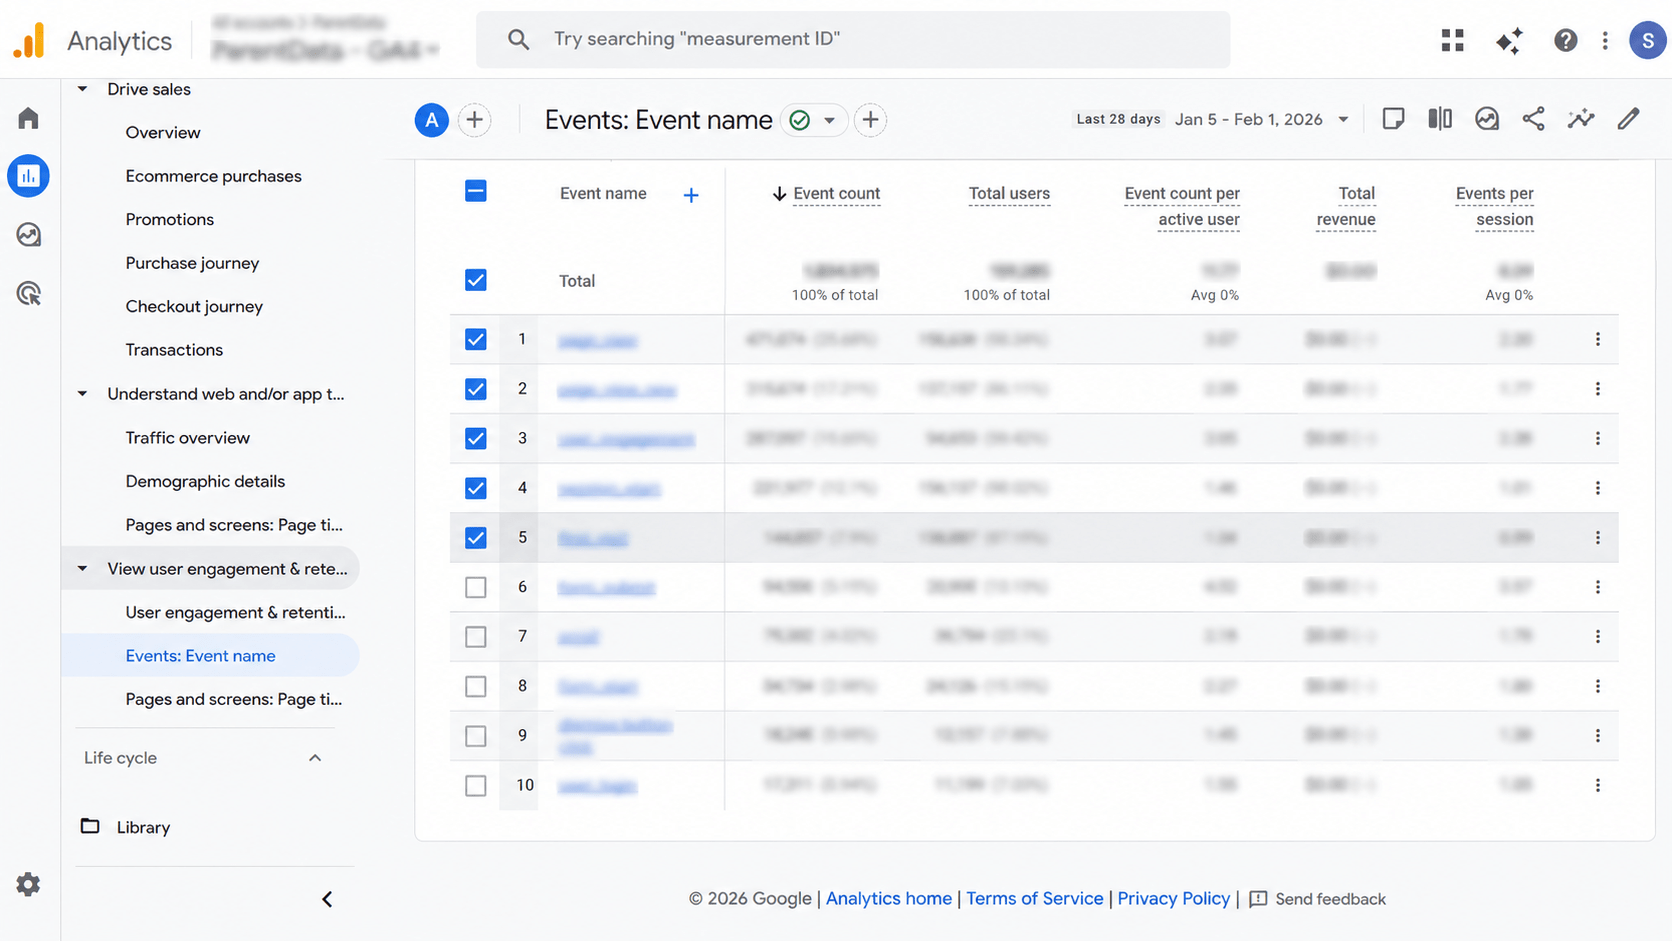This screenshot has height=941, width=1672.
Task: Click the All Users segment A badge
Action: (x=431, y=120)
